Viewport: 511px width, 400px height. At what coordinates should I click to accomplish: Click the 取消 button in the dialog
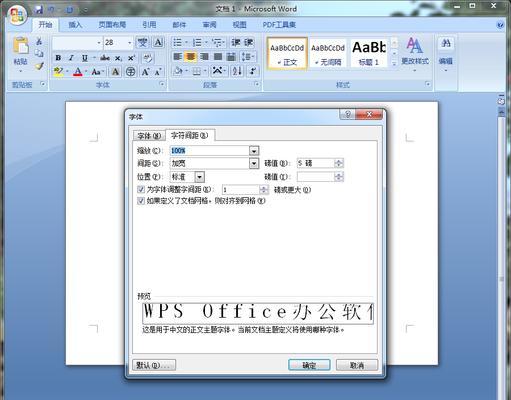(357, 365)
